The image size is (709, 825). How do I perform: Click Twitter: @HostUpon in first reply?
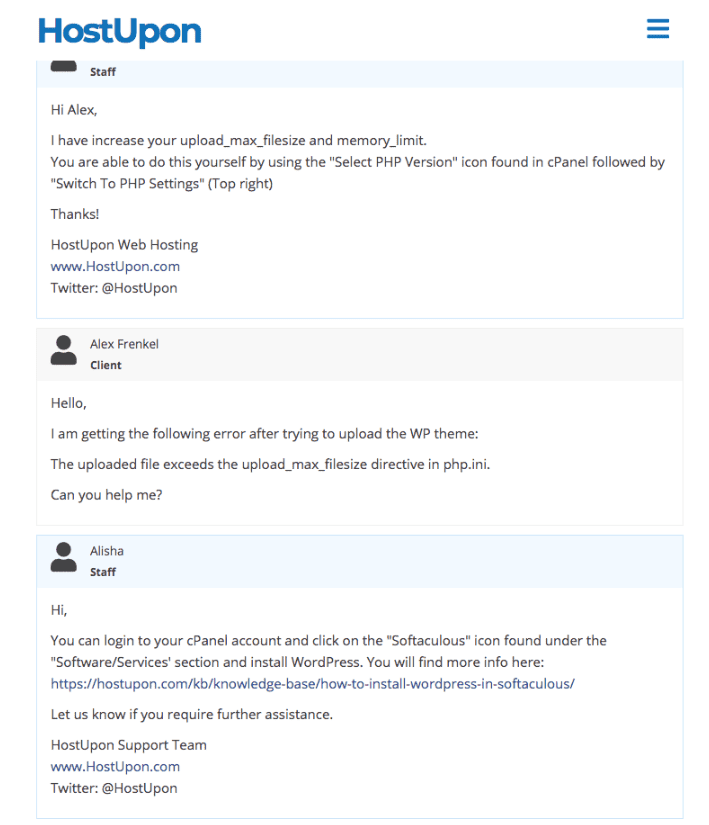(x=114, y=288)
